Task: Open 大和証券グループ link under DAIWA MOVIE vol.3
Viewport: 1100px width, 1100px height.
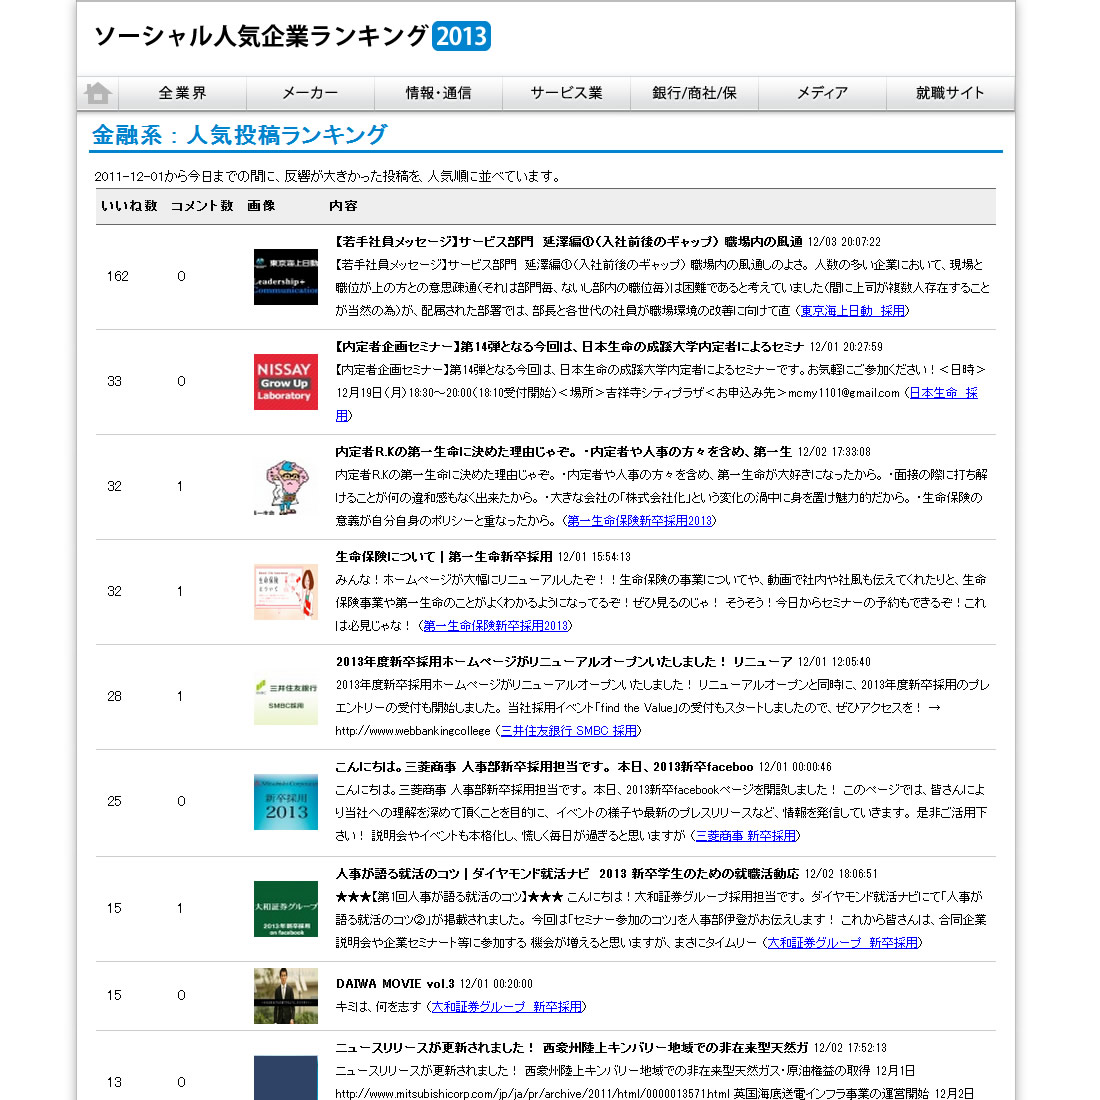Action: click(x=507, y=1007)
